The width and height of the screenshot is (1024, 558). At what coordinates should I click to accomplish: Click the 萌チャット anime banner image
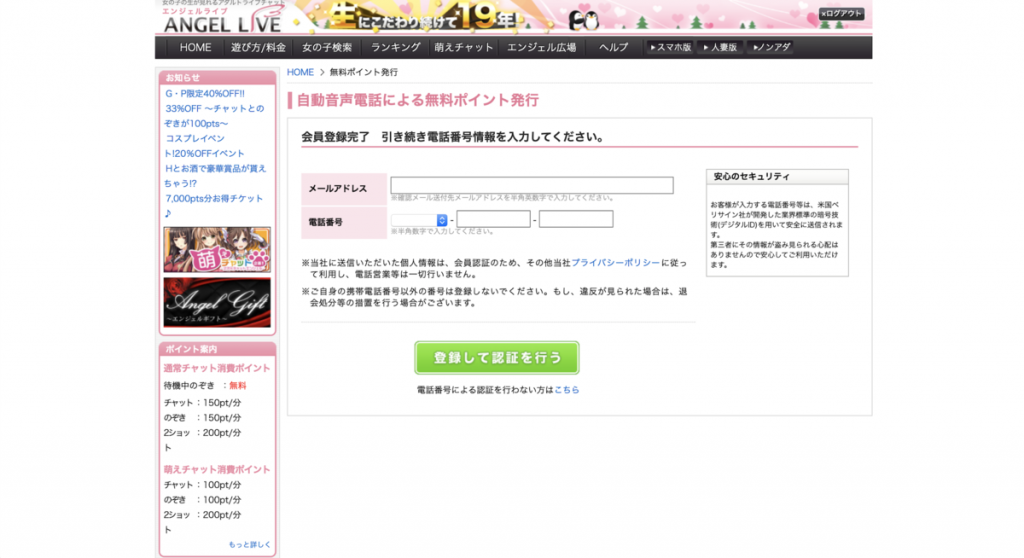pos(217,249)
